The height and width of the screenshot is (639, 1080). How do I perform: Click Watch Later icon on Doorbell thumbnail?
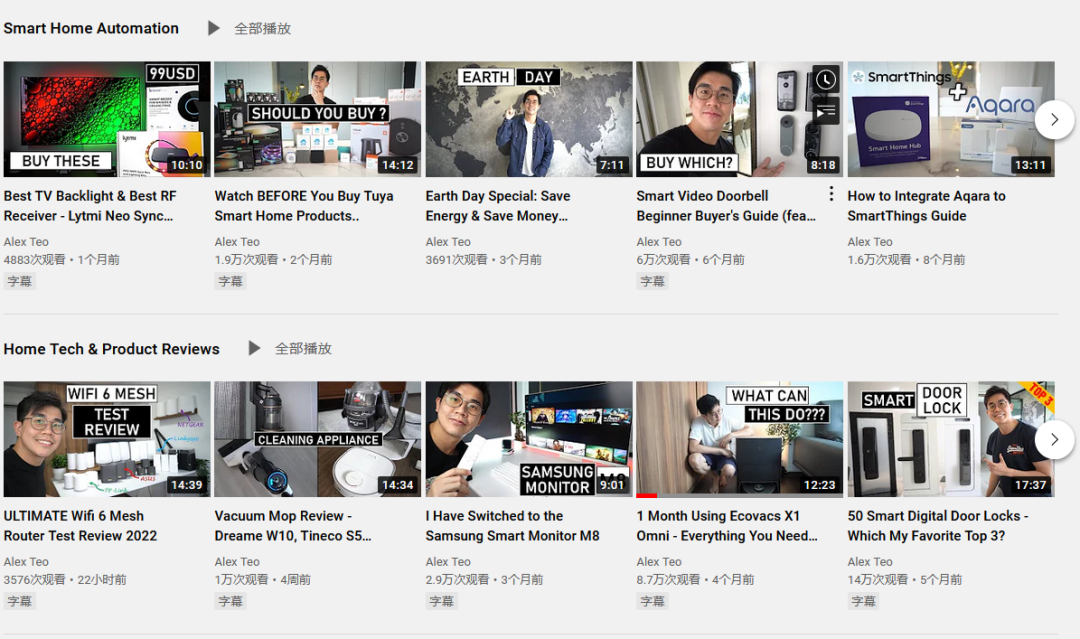(x=826, y=80)
